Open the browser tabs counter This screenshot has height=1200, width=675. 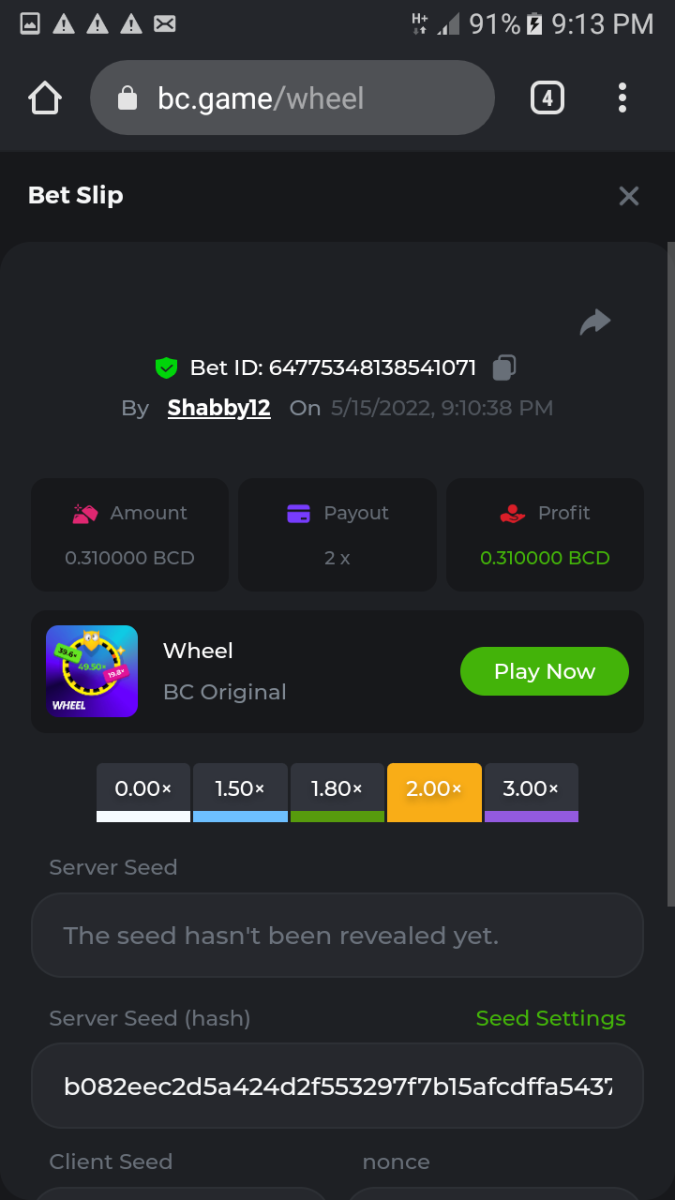coord(546,98)
